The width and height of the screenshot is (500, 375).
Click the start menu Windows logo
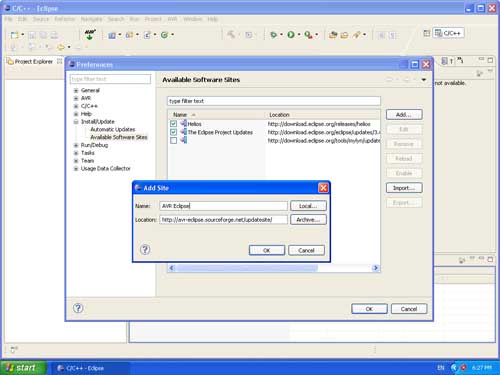(9, 368)
